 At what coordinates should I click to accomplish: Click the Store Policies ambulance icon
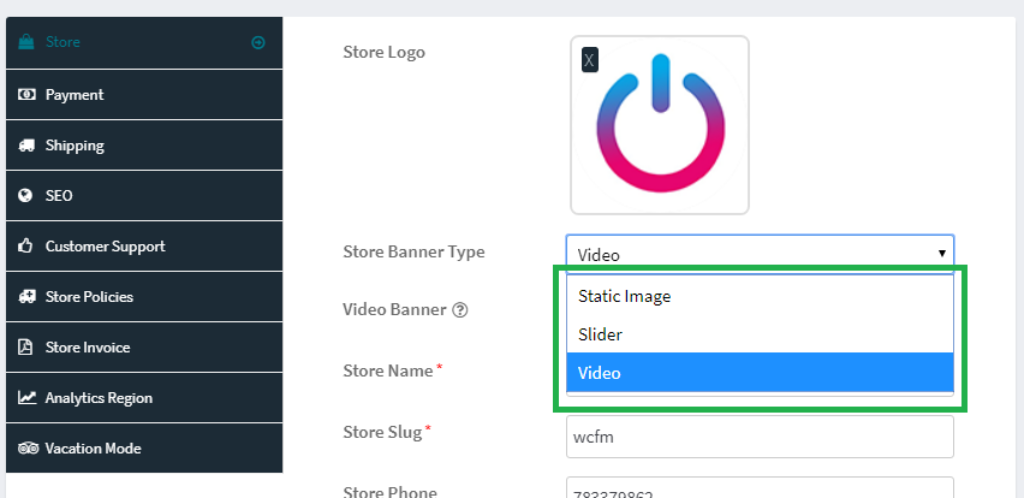27,297
